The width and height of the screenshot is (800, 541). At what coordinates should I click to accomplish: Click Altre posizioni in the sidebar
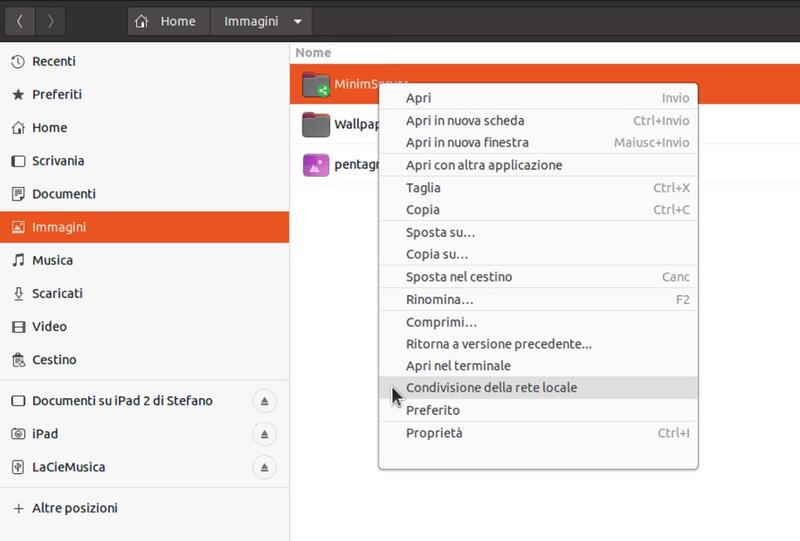[74, 508]
